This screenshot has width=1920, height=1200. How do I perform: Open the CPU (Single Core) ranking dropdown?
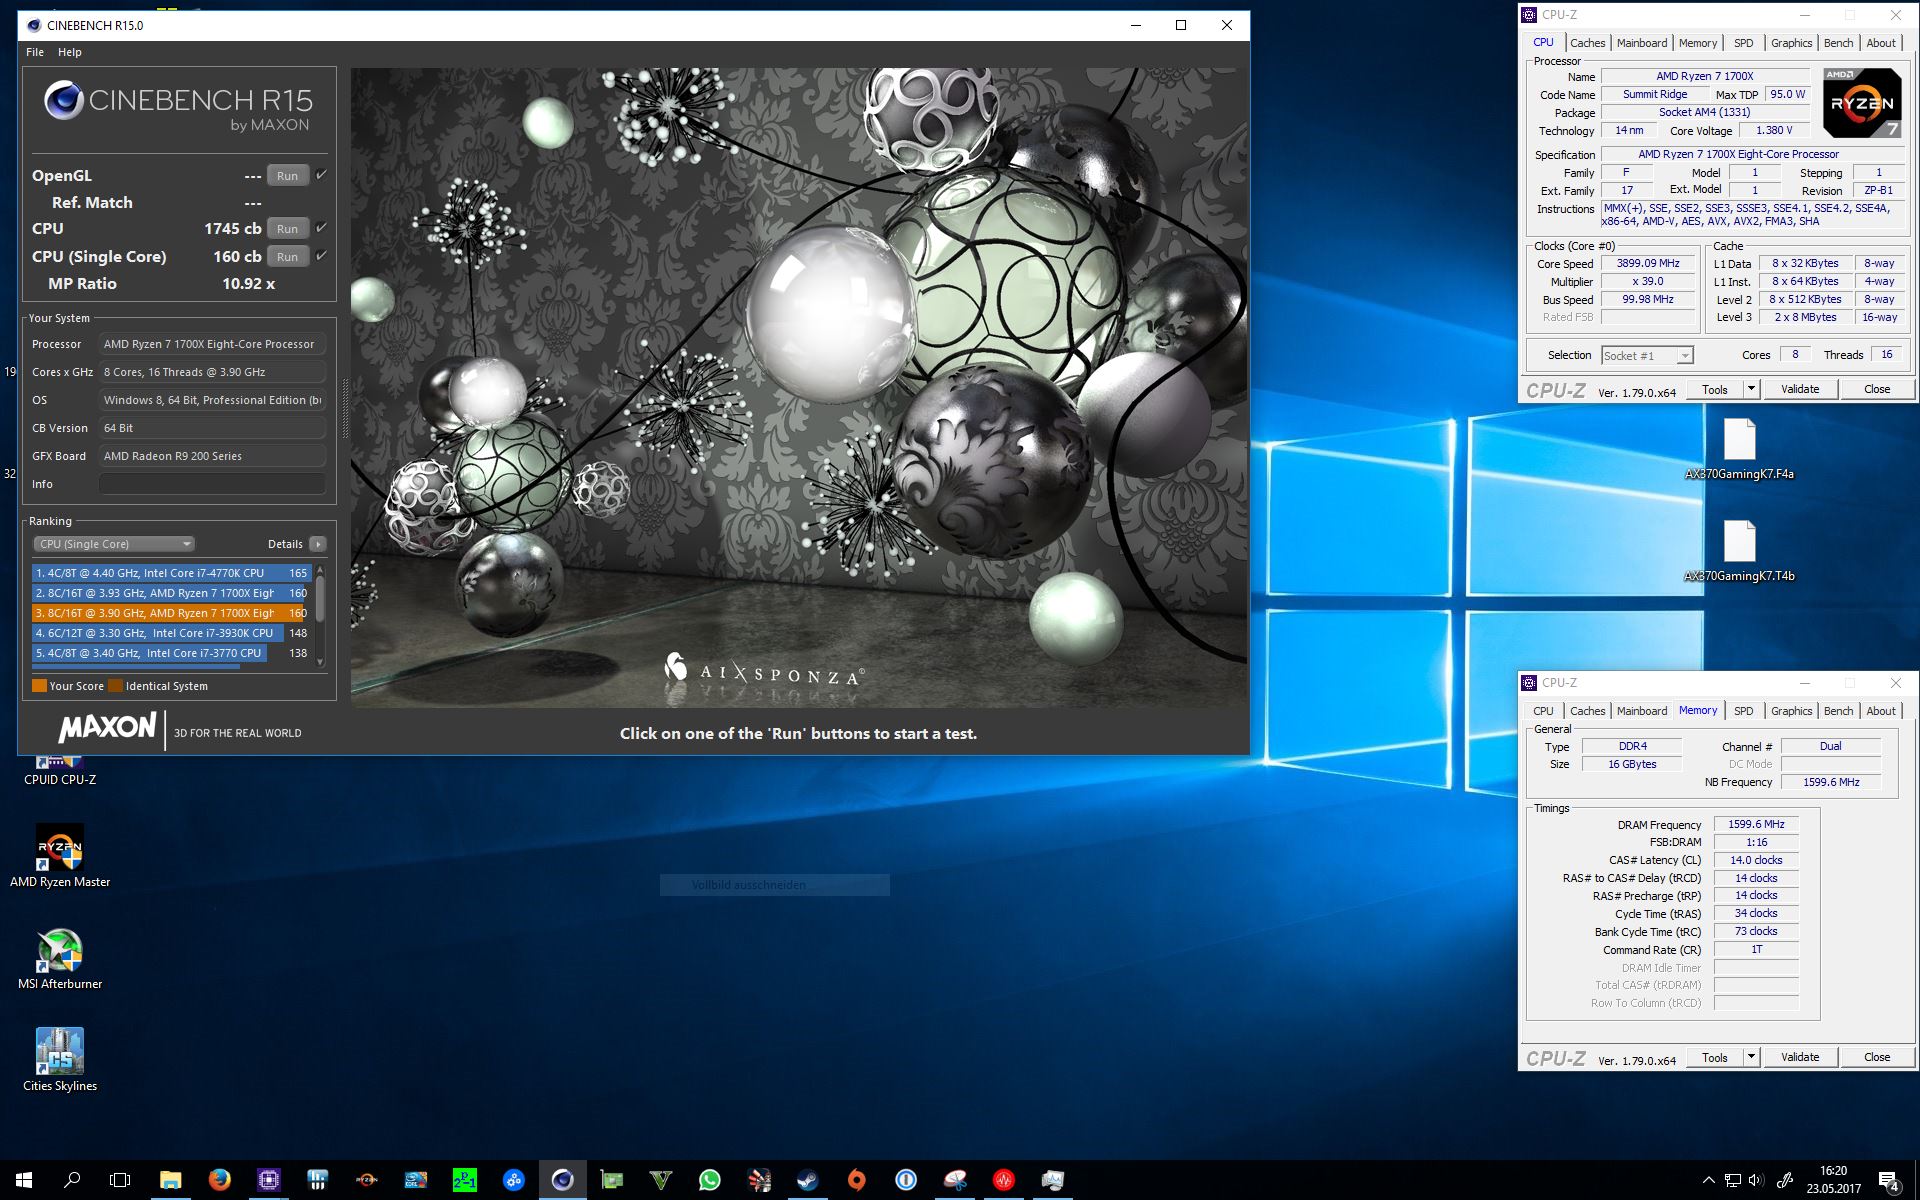click(114, 544)
